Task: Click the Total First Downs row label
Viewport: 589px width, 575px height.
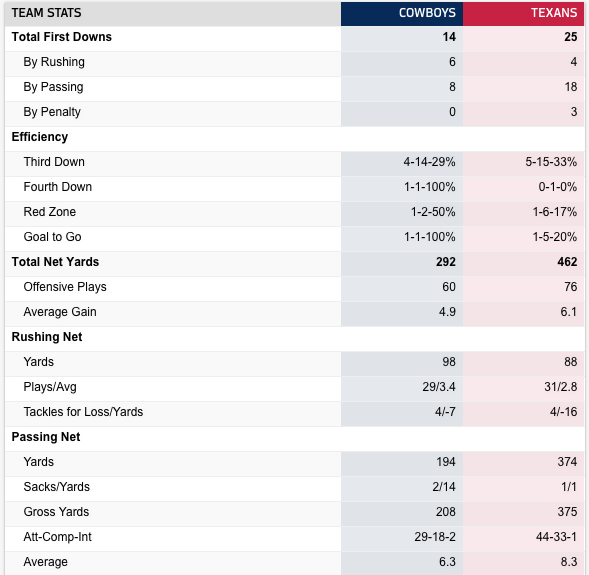Action: pos(62,37)
